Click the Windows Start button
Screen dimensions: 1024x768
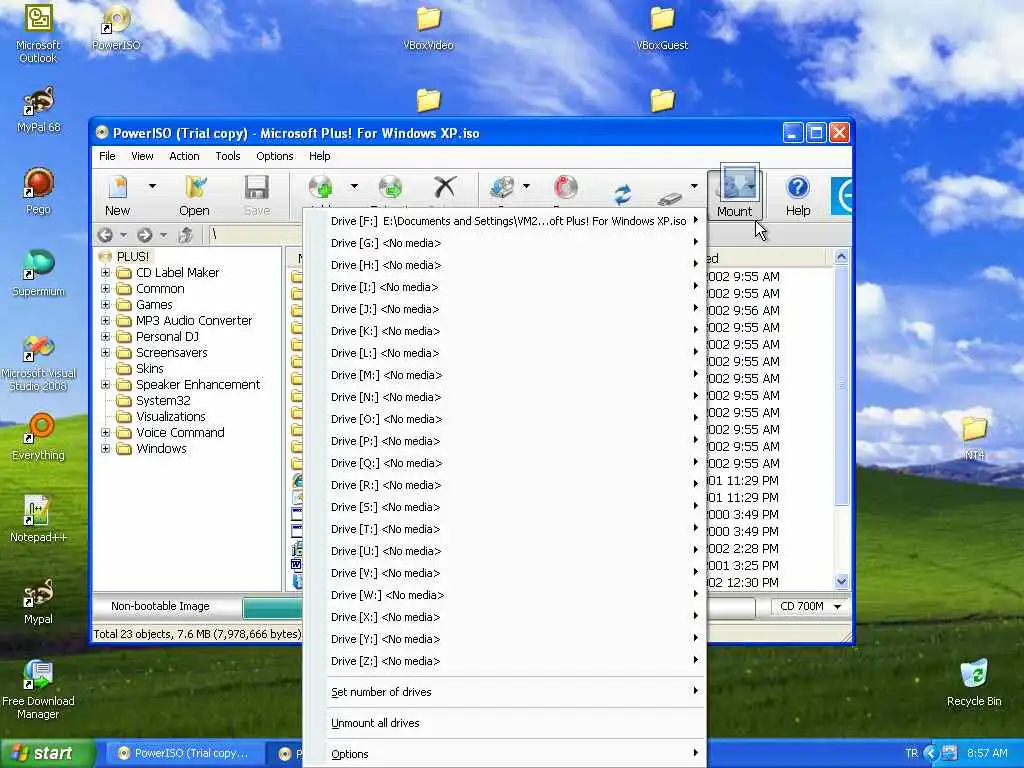(46, 754)
